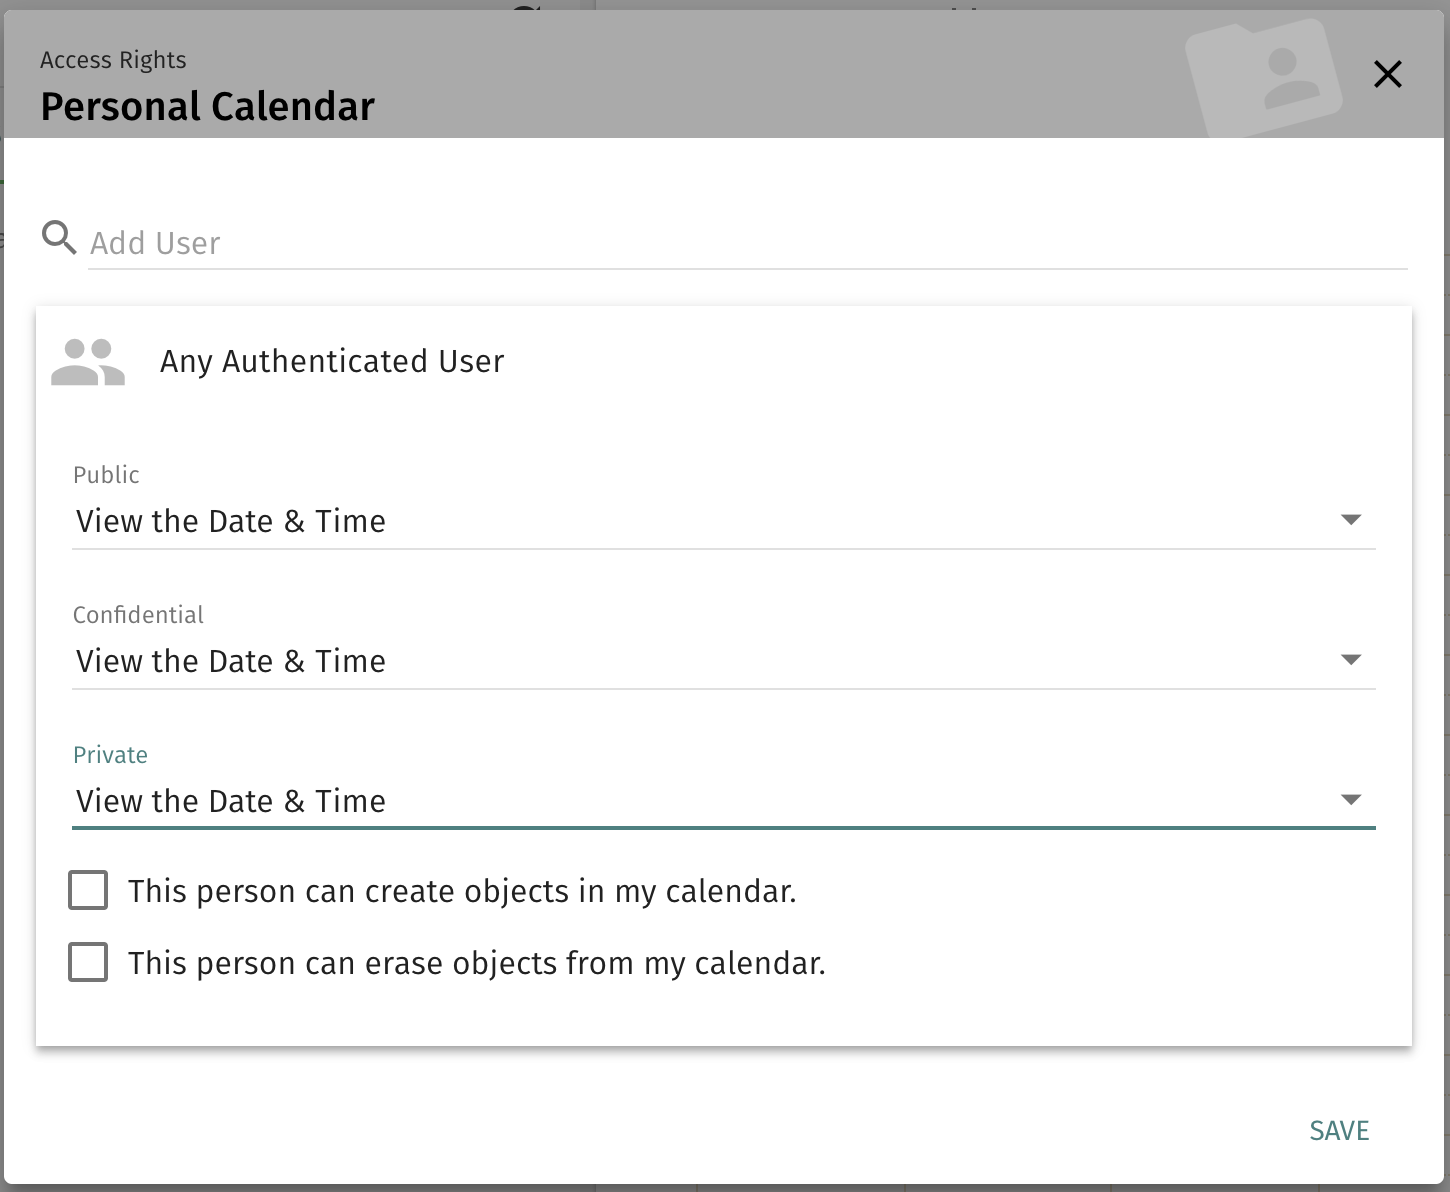The width and height of the screenshot is (1450, 1192).
Task: Click the 'erase objects from my calendar' label
Action: 477,963
